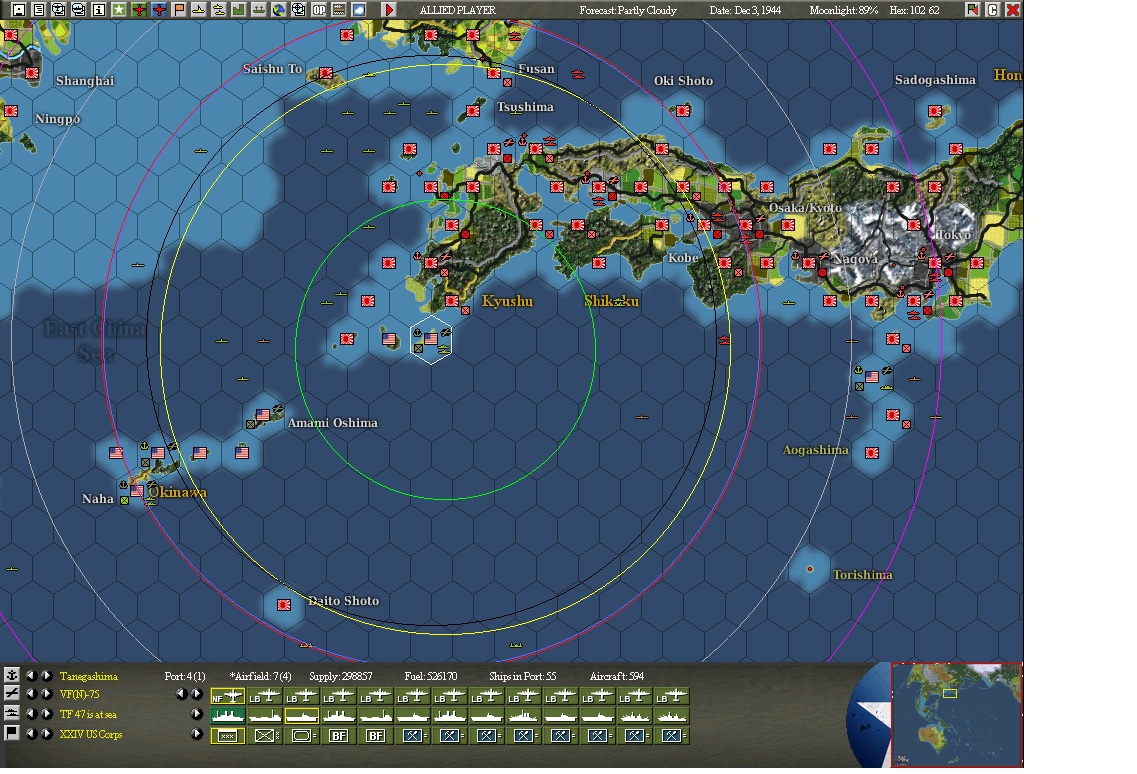Select the LB icon right of NF icon
The height and width of the screenshot is (774, 1137).
click(x=264, y=697)
